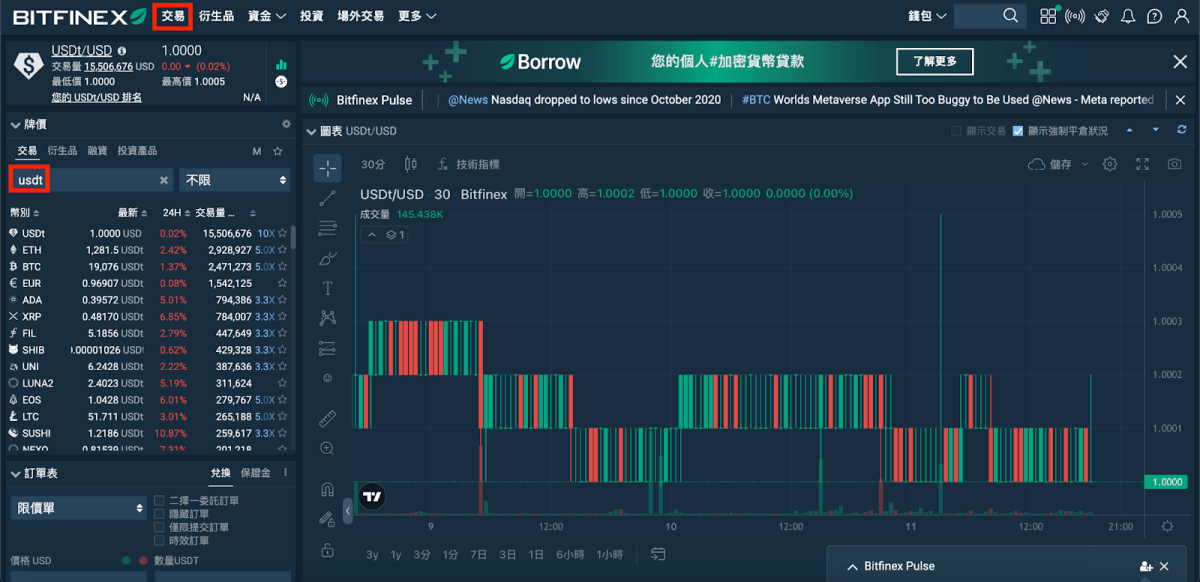Open the 更多 dropdown menu
Viewport: 1200px width, 582px height.
[x=417, y=16]
